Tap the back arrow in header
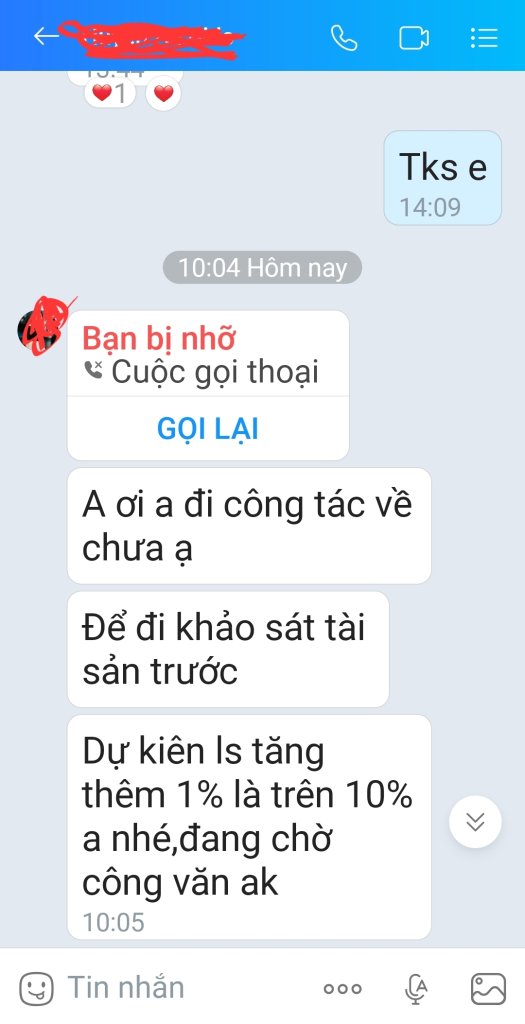525x1024 pixels. pyautogui.click(x=46, y=36)
